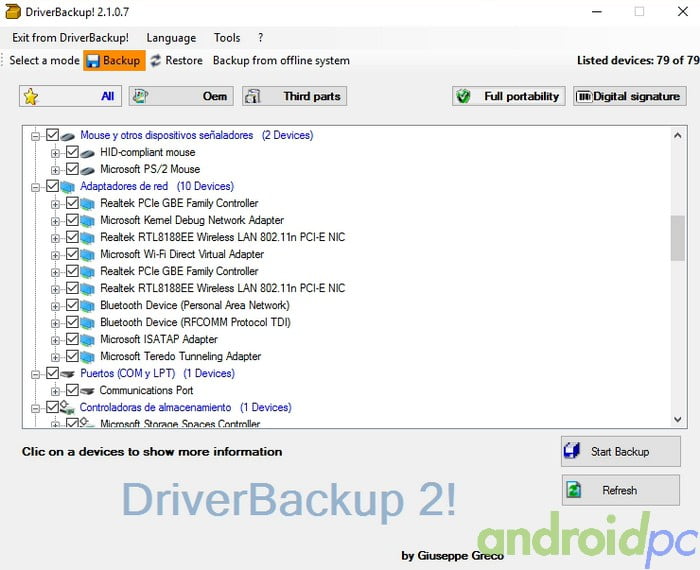
Task: Open the Language menu
Action: coord(171,37)
